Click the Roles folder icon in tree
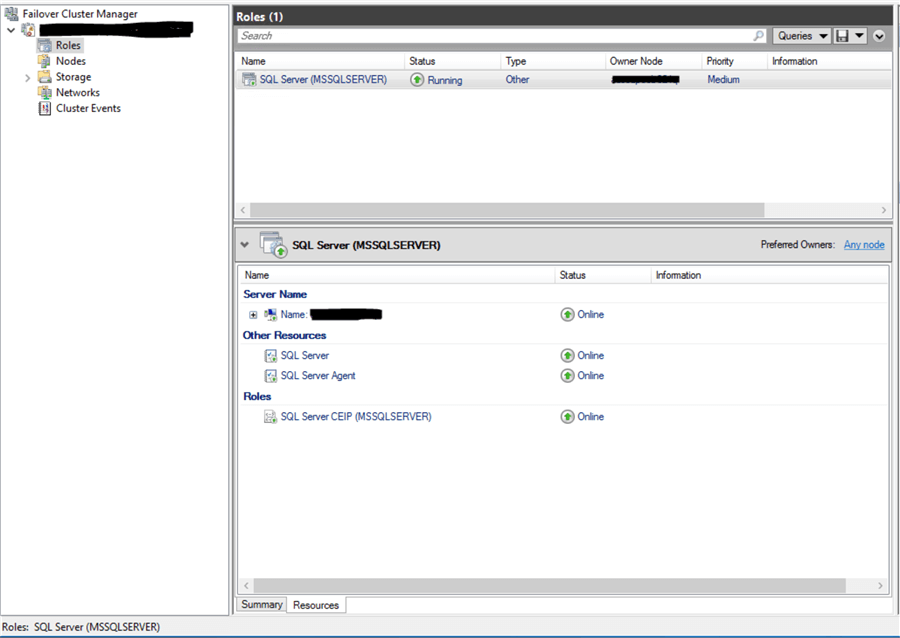 click(x=44, y=45)
